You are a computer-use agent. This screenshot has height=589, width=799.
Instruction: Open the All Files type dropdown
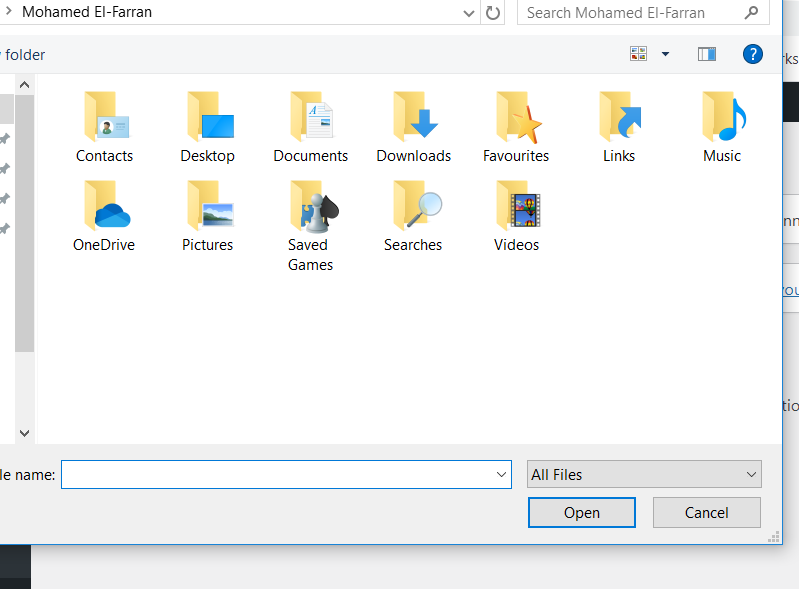click(x=644, y=474)
